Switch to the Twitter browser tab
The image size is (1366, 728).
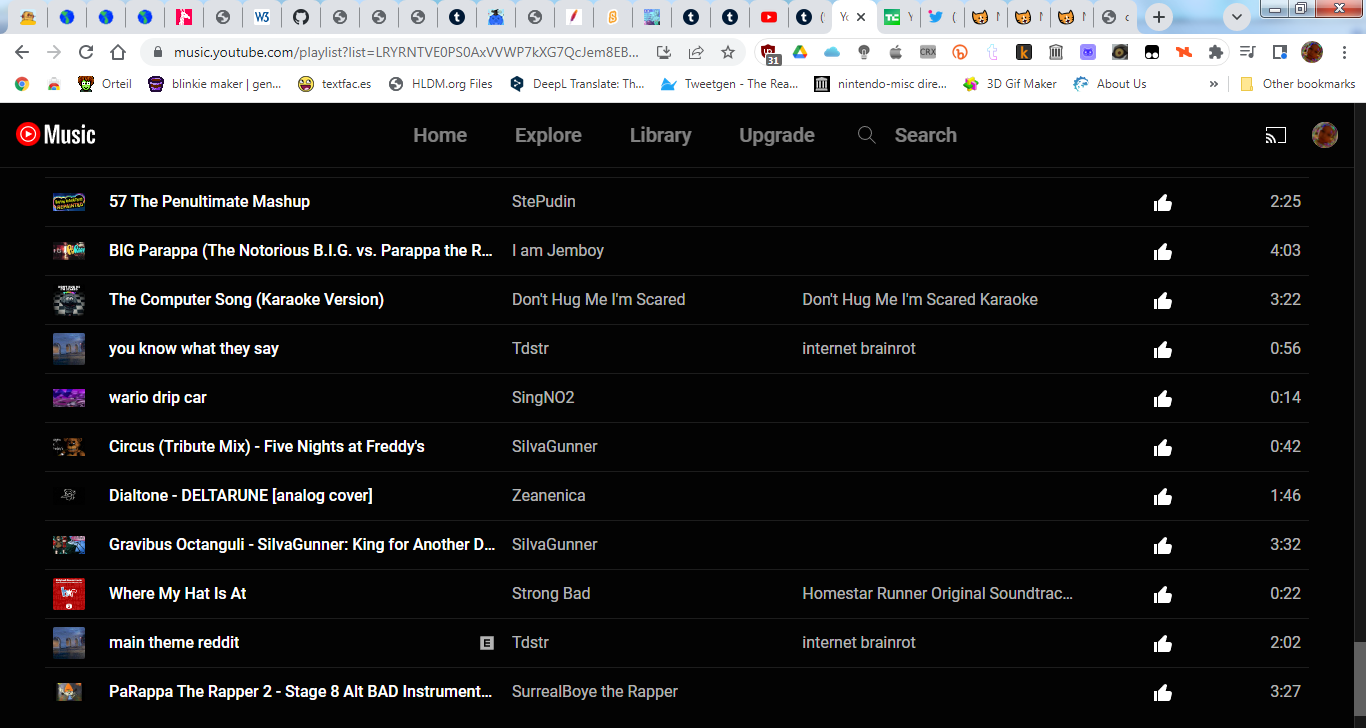(936, 17)
